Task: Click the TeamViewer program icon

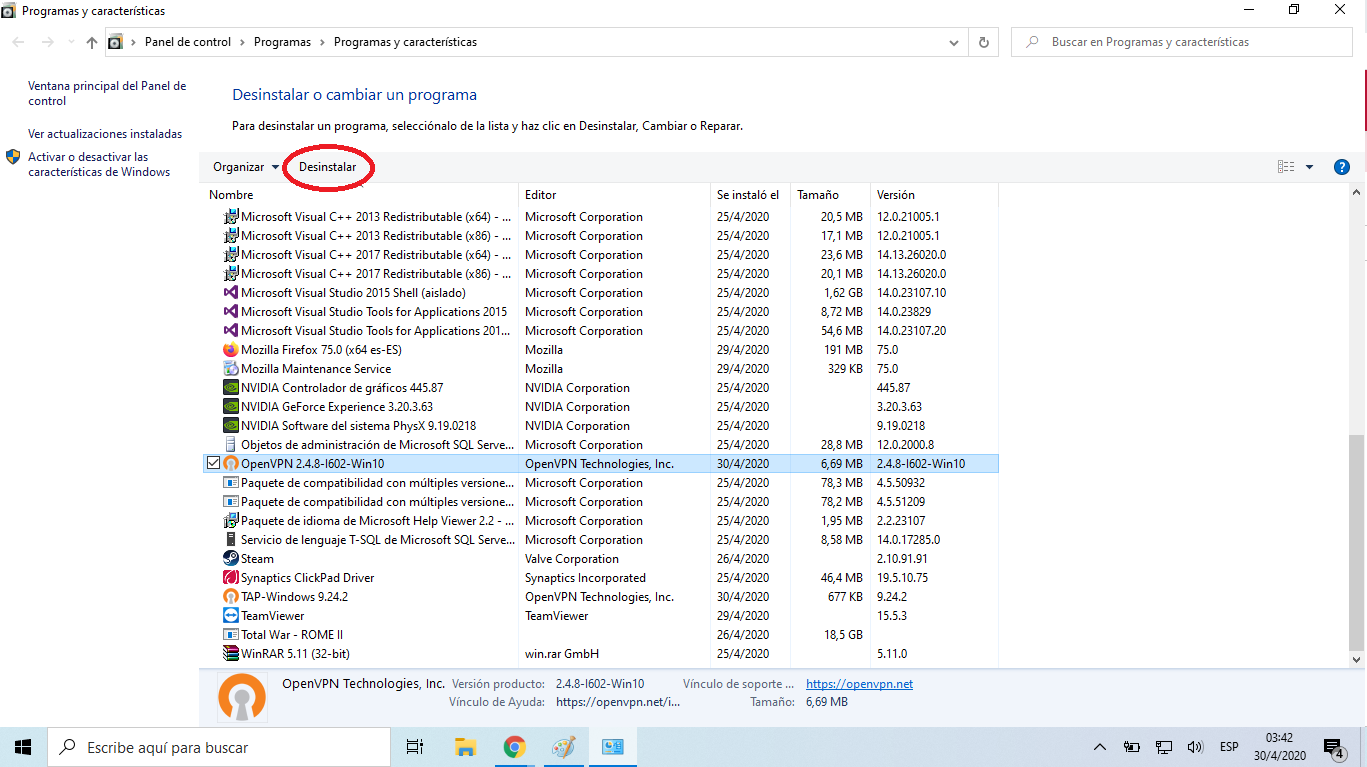Action: (231, 616)
